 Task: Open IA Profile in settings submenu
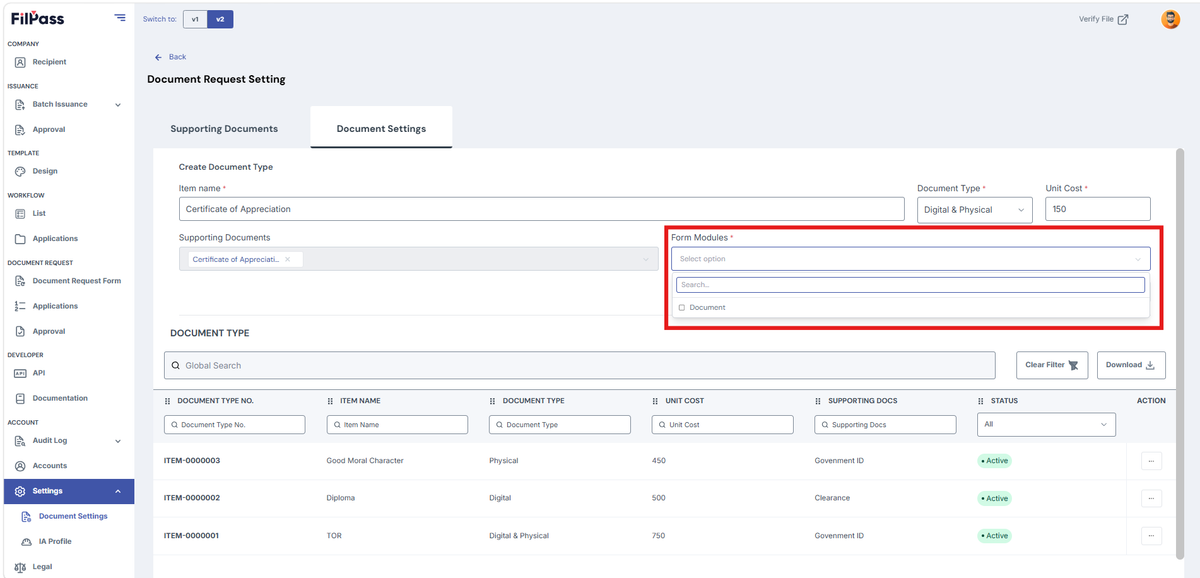tap(55, 541)
